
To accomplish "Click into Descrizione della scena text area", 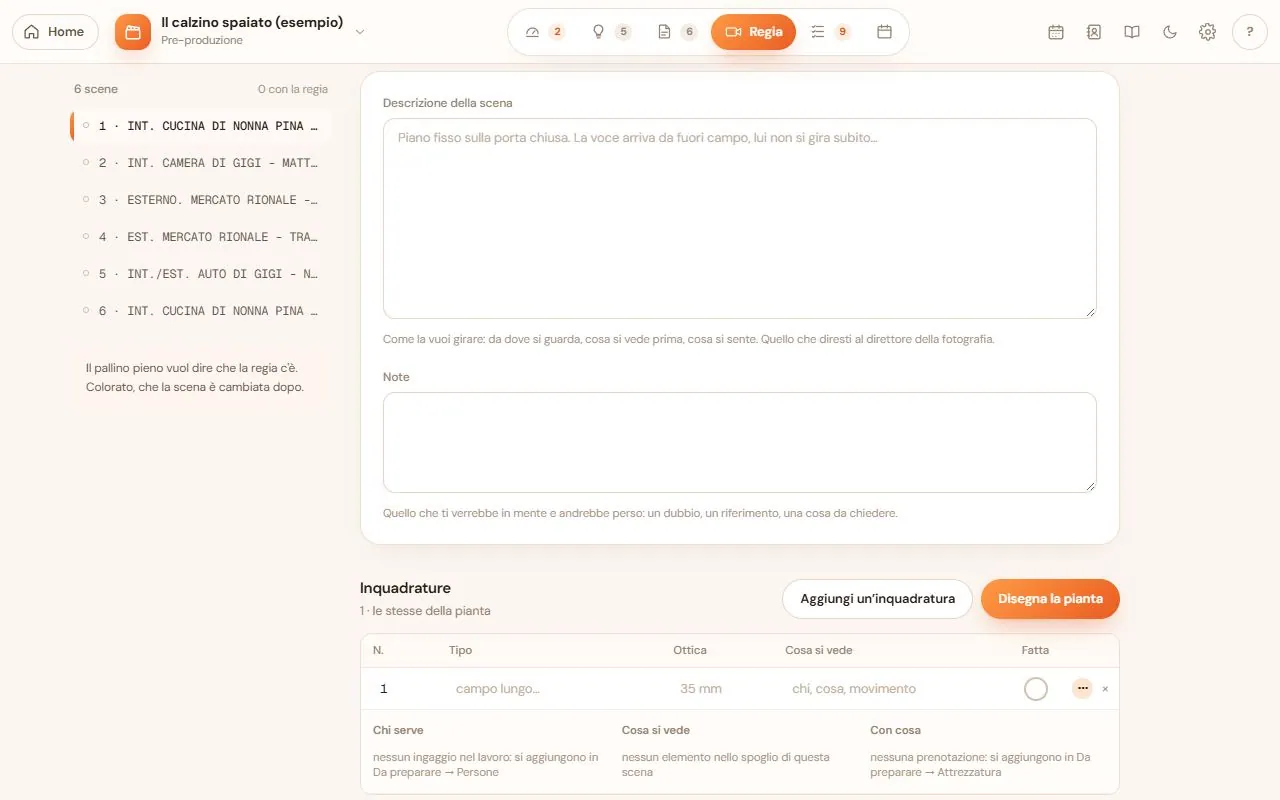I will click(740, 219).
